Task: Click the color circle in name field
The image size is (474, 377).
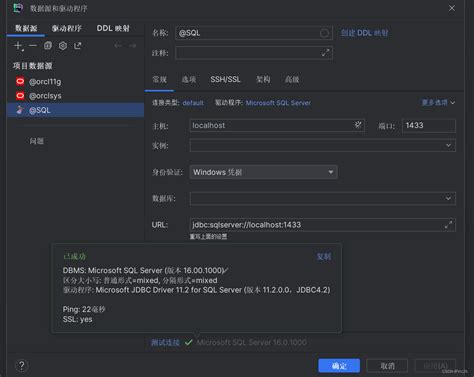Action: pos(324,33)
